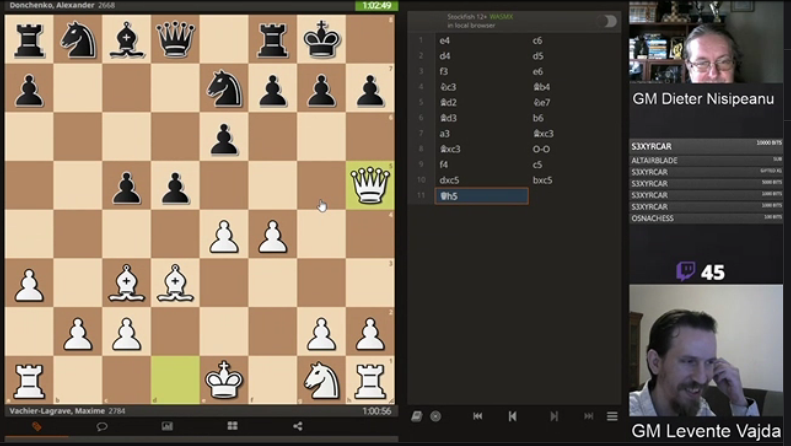Click the white knight on g1
The height and width of the screenshot is (446, 791).
tap(321, 380)
